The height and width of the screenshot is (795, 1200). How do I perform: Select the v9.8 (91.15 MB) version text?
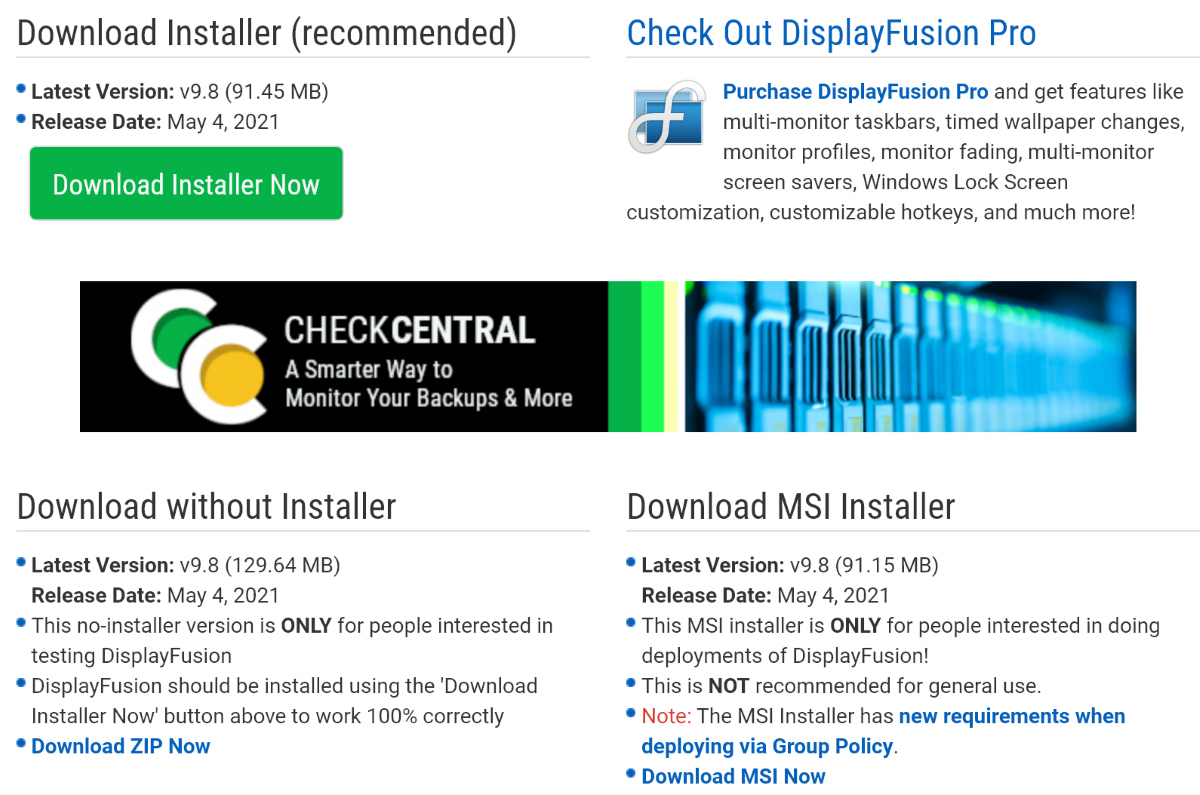click(864, 565)
